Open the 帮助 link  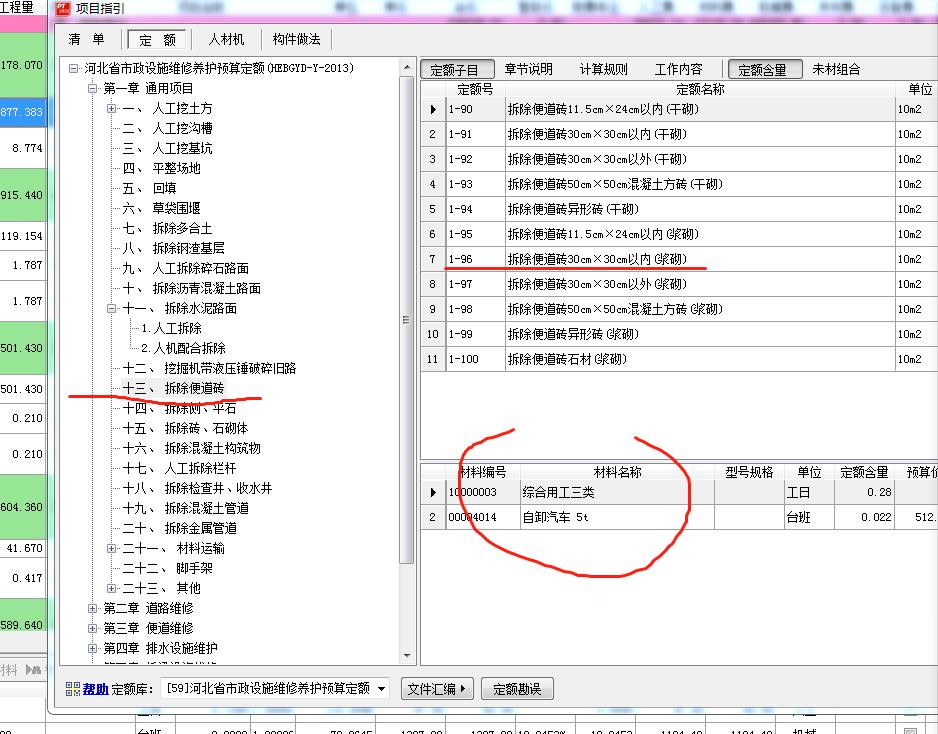point(96,689)
